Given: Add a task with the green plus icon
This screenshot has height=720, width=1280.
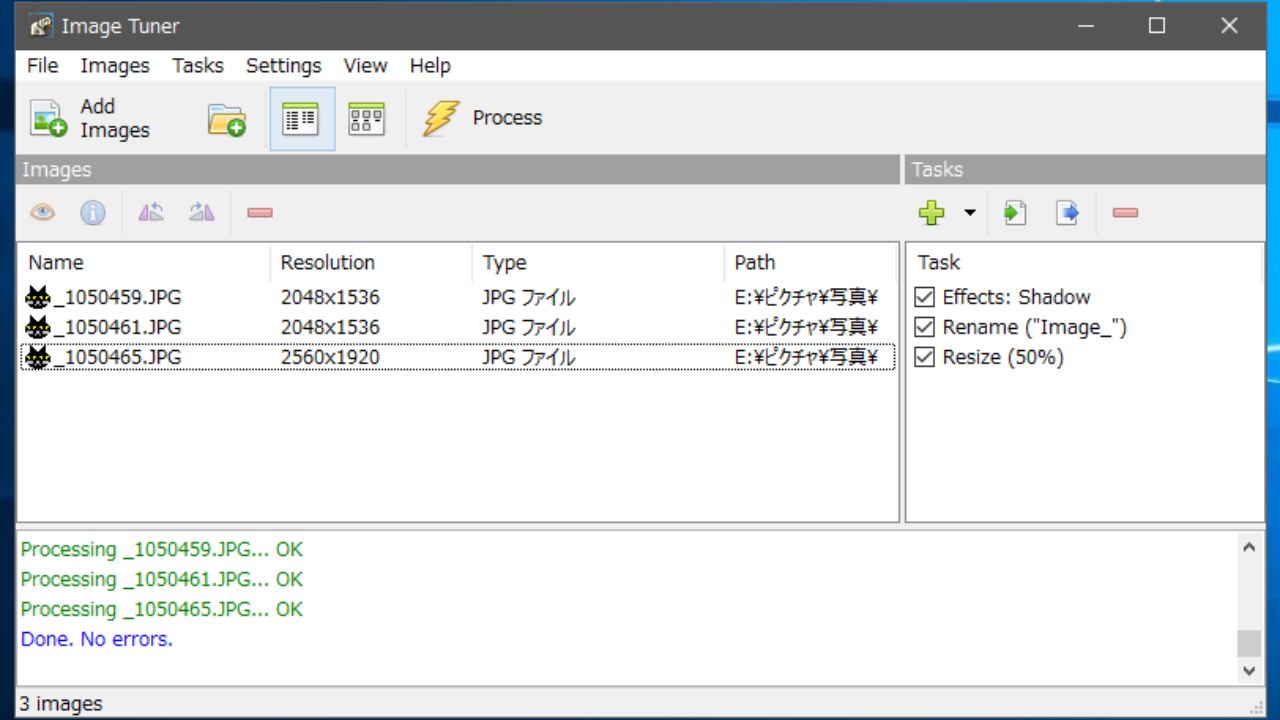Looking at the screenshot, I should 931,212.
